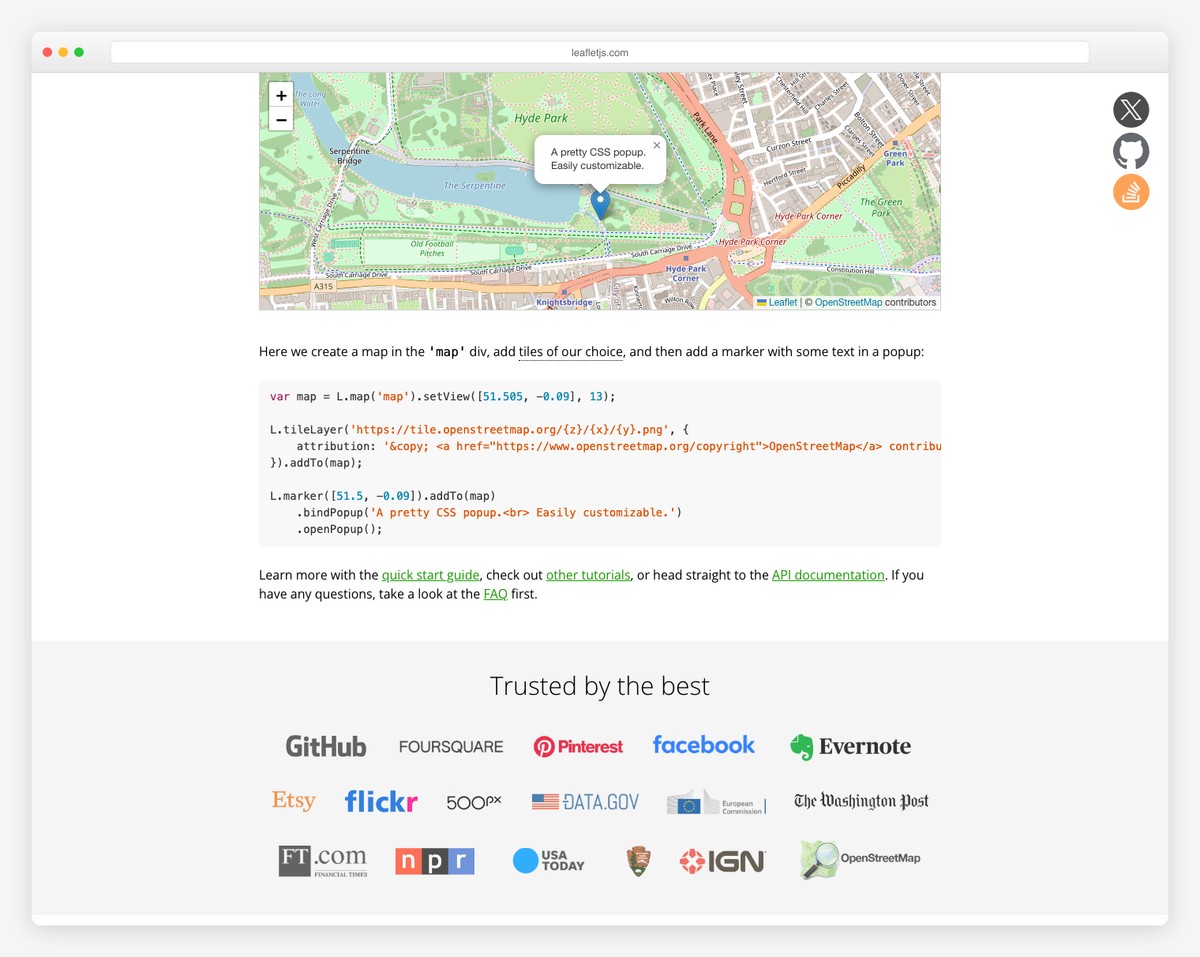This screenshot has height=957, width=1200.
Task: View the API documentation
Action: pos(827,575)
